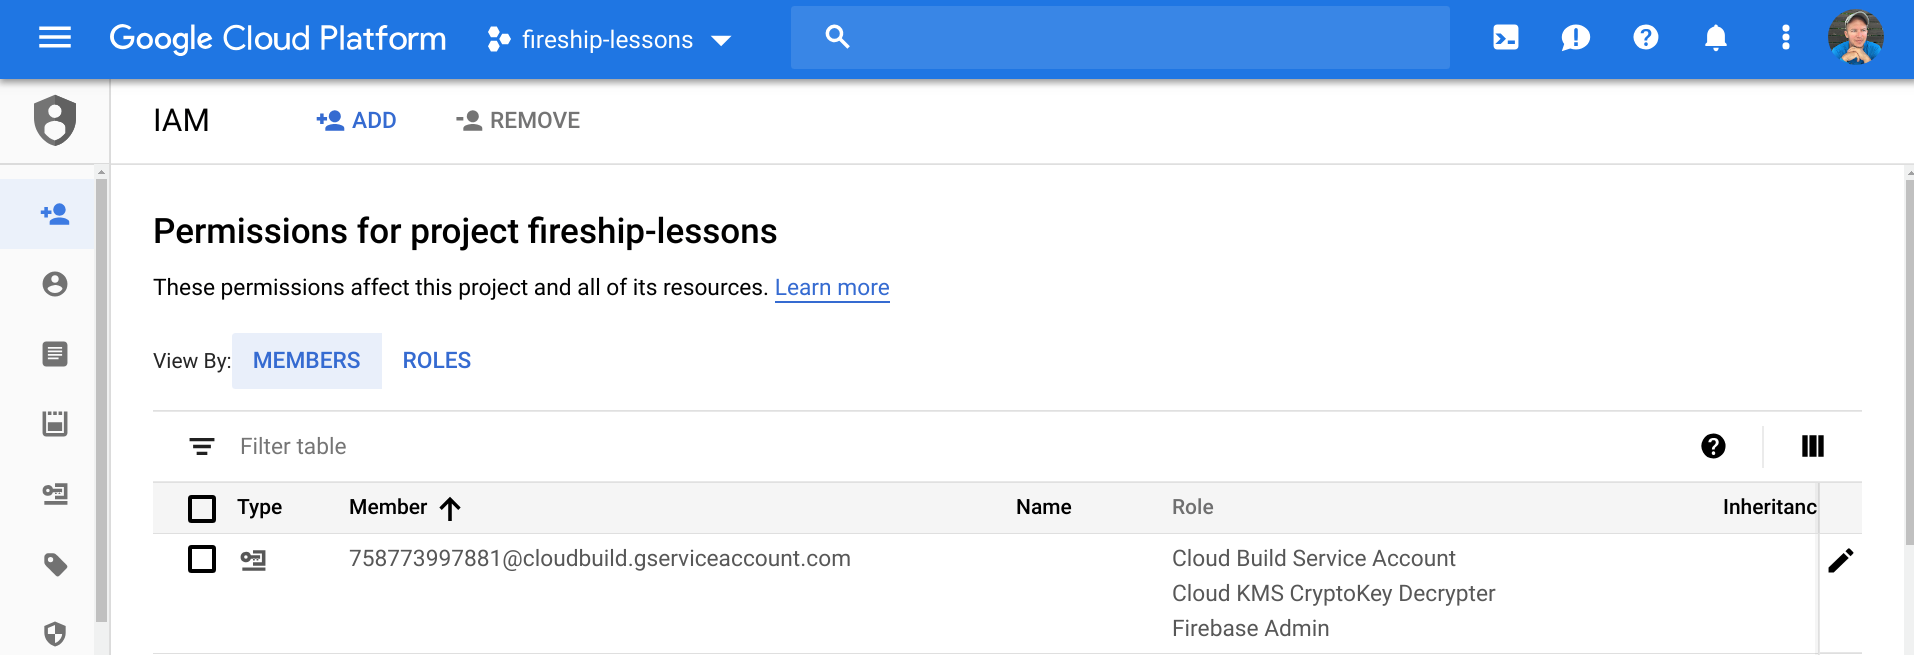
Task: Check the cloudbuild service account row
Action: [x=202, y=559]
